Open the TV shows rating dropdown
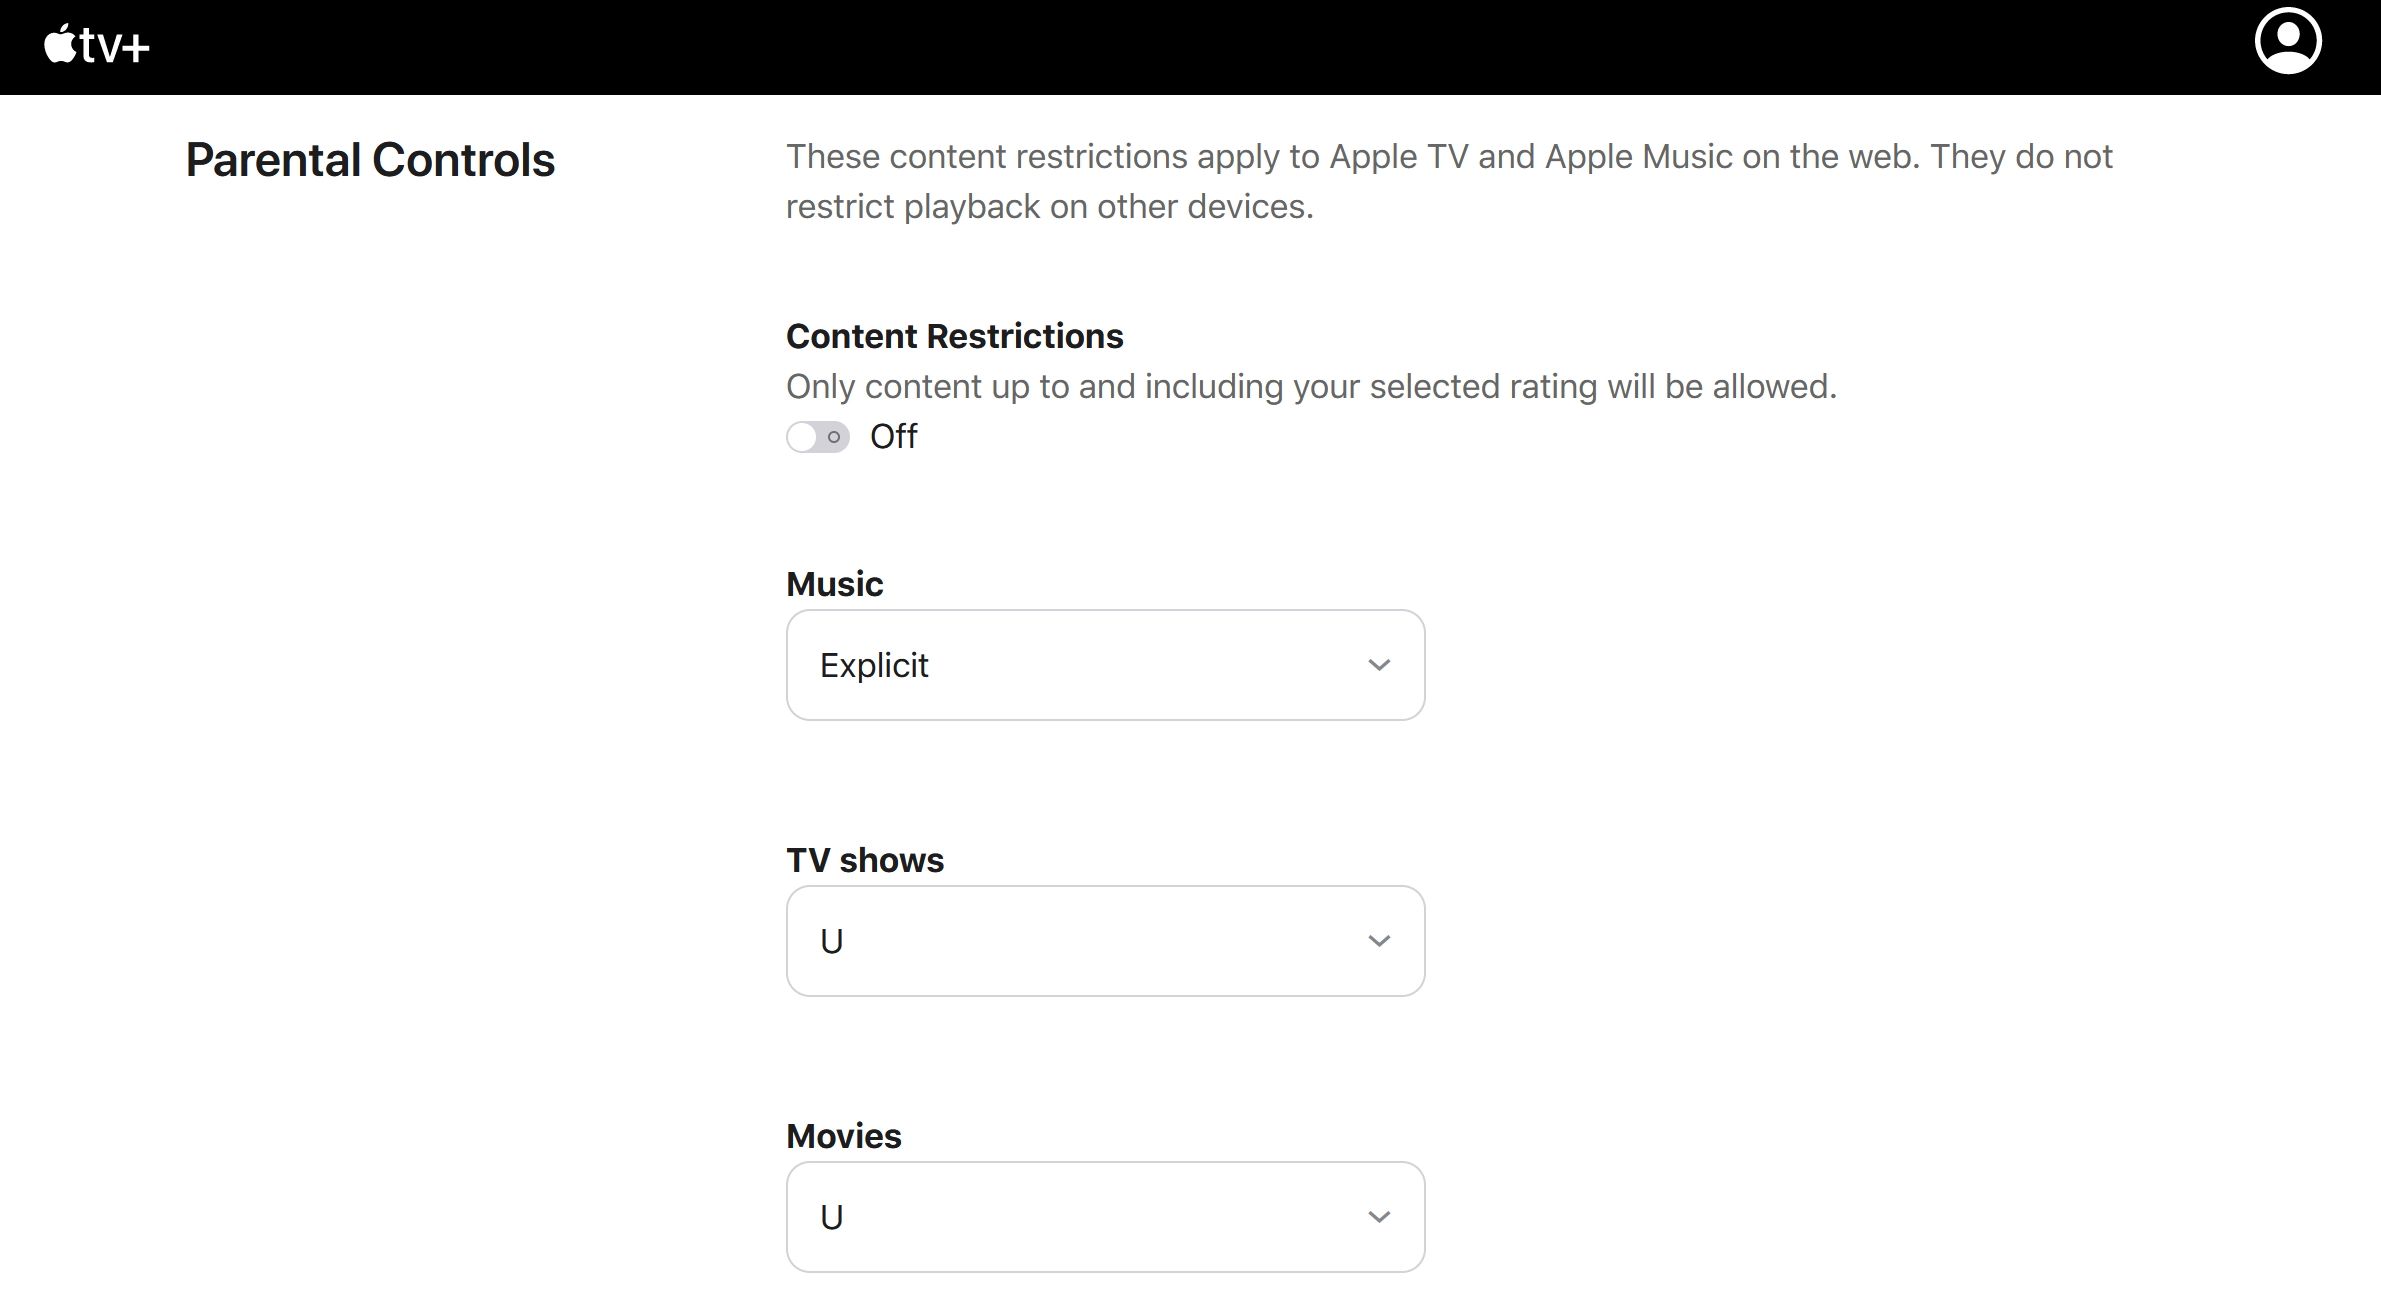The width and height of the screenshot is (2381, 1293). click(1105, 941)
